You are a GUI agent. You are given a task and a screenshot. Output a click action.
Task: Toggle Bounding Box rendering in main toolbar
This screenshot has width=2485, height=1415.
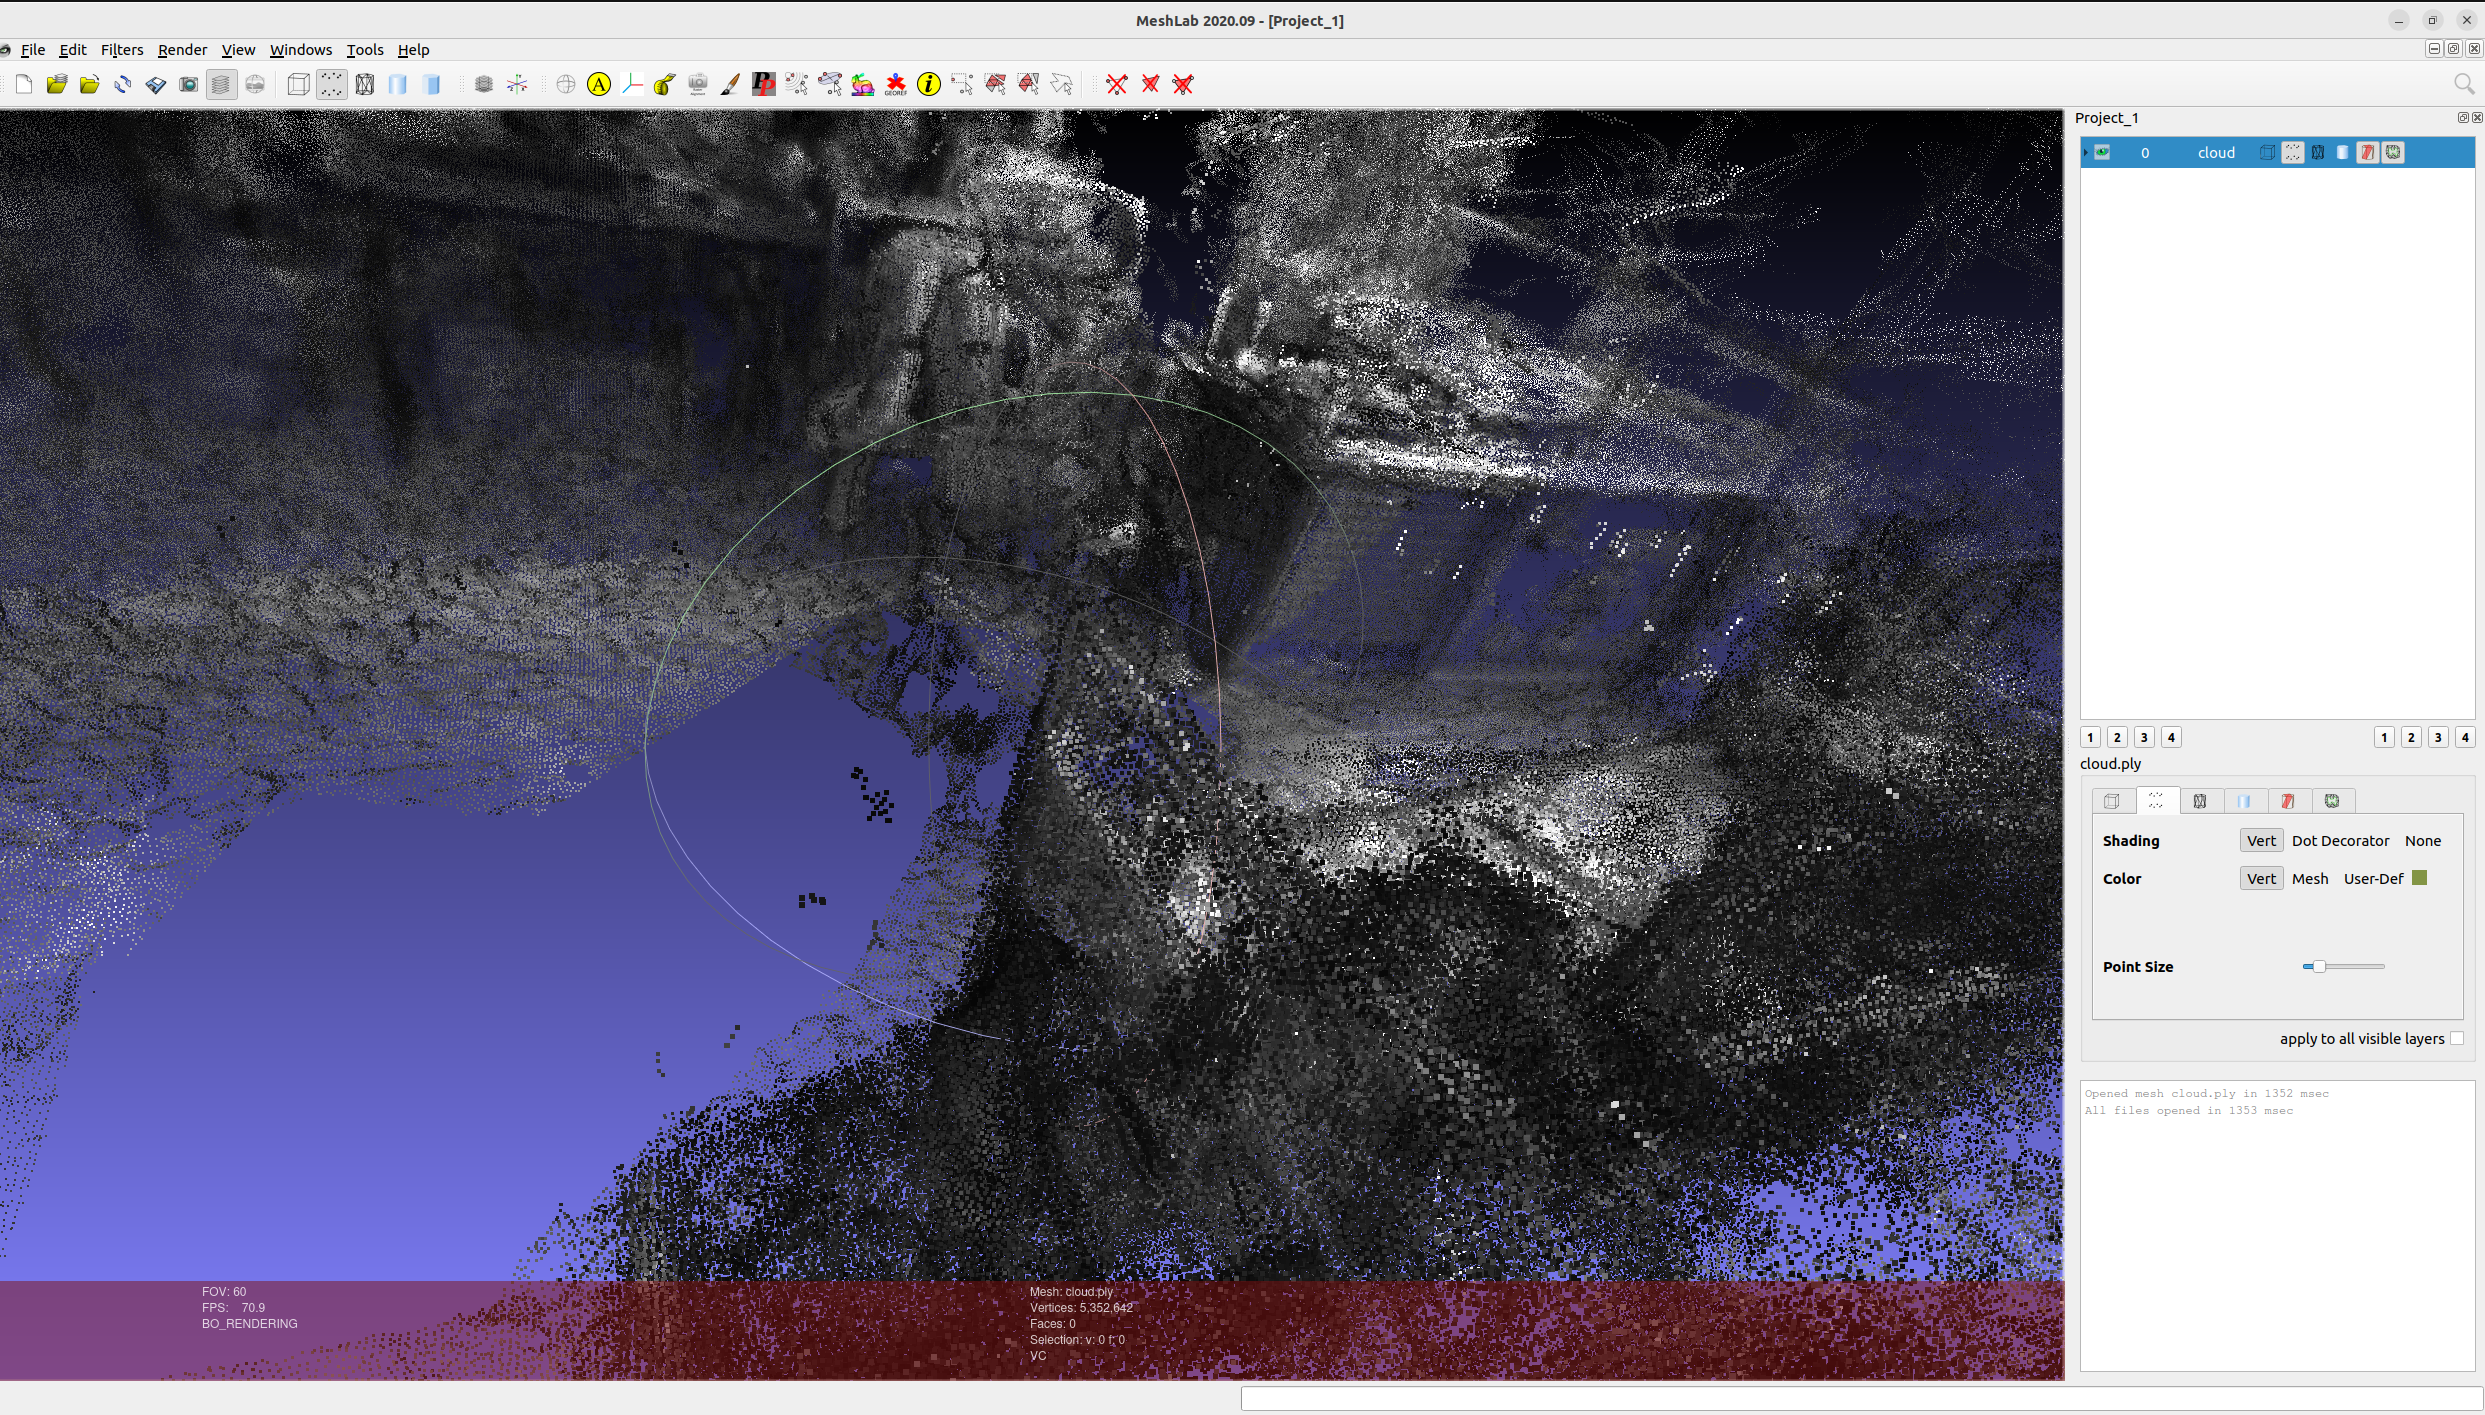coord(298,85)
